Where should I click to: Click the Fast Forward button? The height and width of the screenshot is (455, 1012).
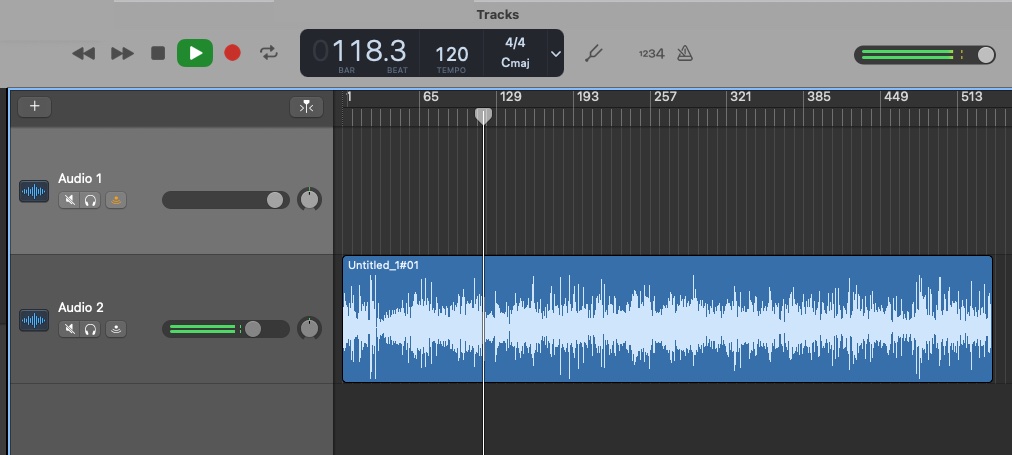tap(122, 53)
